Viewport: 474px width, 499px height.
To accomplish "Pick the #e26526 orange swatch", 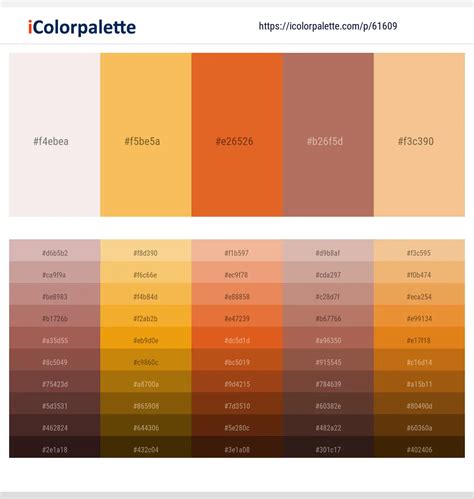I will point(237,135).
